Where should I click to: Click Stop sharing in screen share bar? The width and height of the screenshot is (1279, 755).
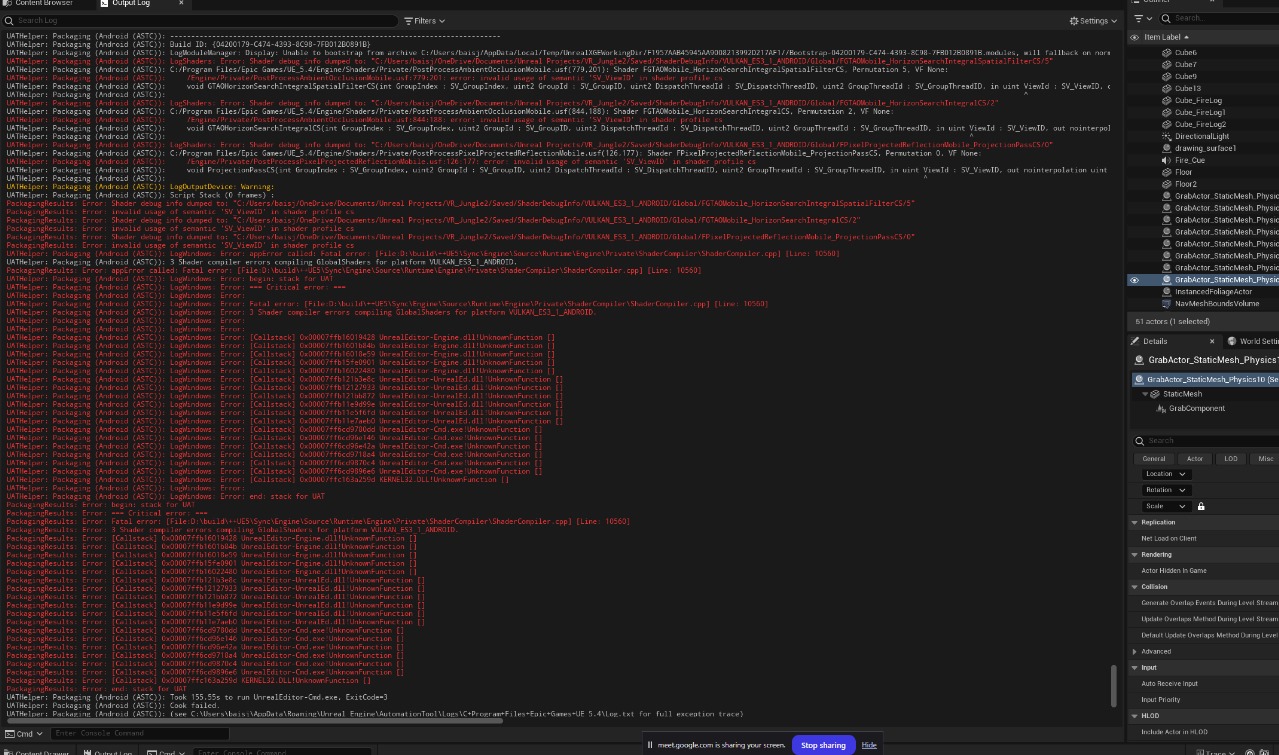click(823, 745)
